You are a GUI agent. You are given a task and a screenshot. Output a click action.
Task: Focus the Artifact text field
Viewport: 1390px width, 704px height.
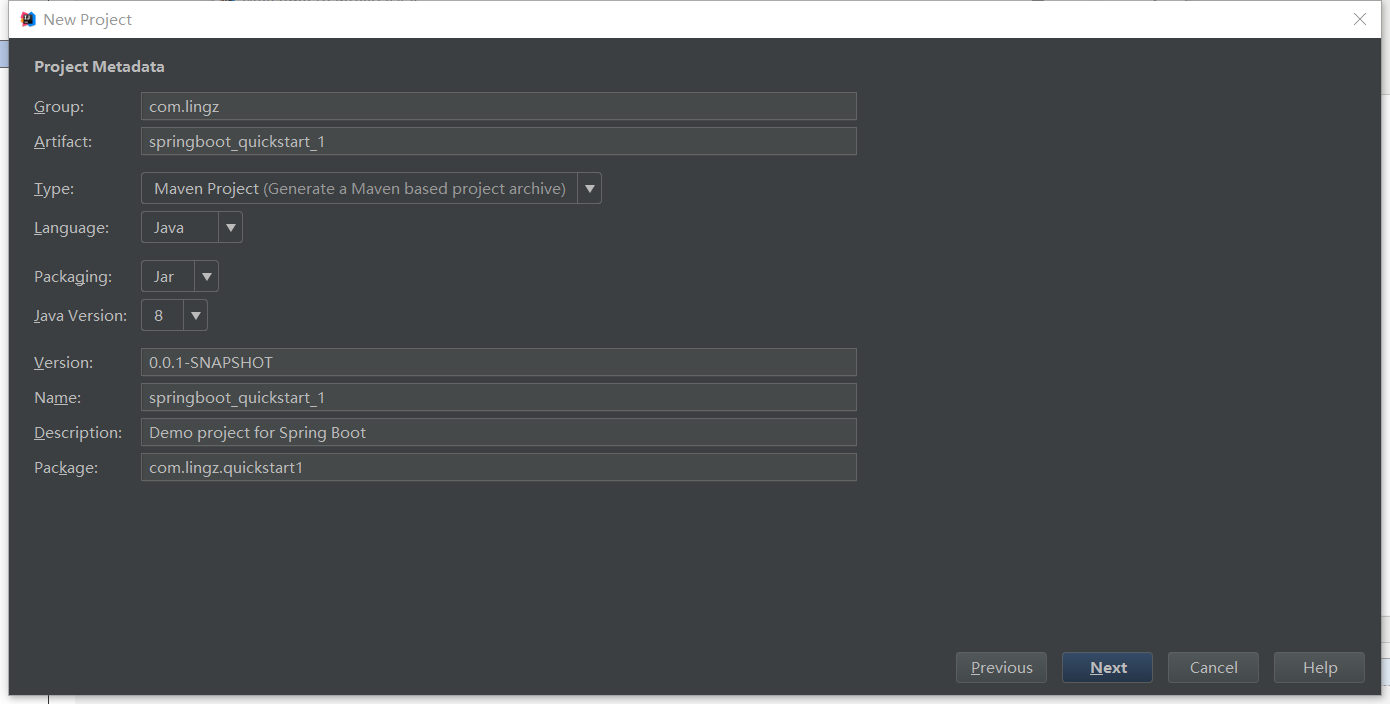498,141
